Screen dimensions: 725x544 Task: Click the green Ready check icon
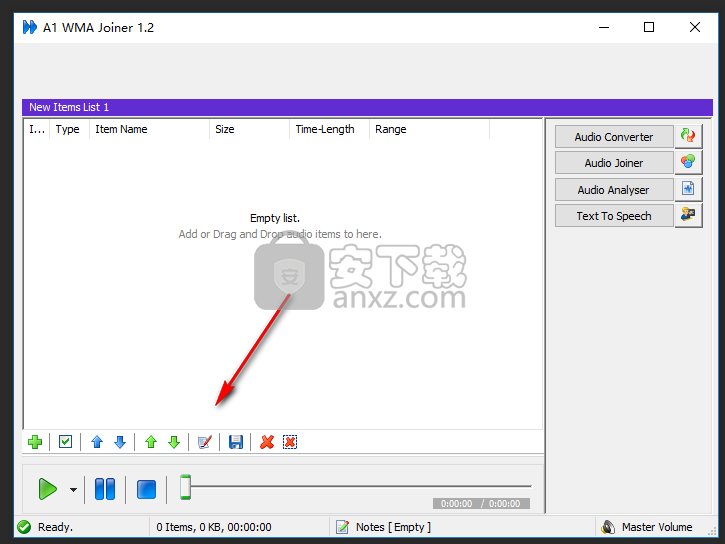[x=24, y=527]
